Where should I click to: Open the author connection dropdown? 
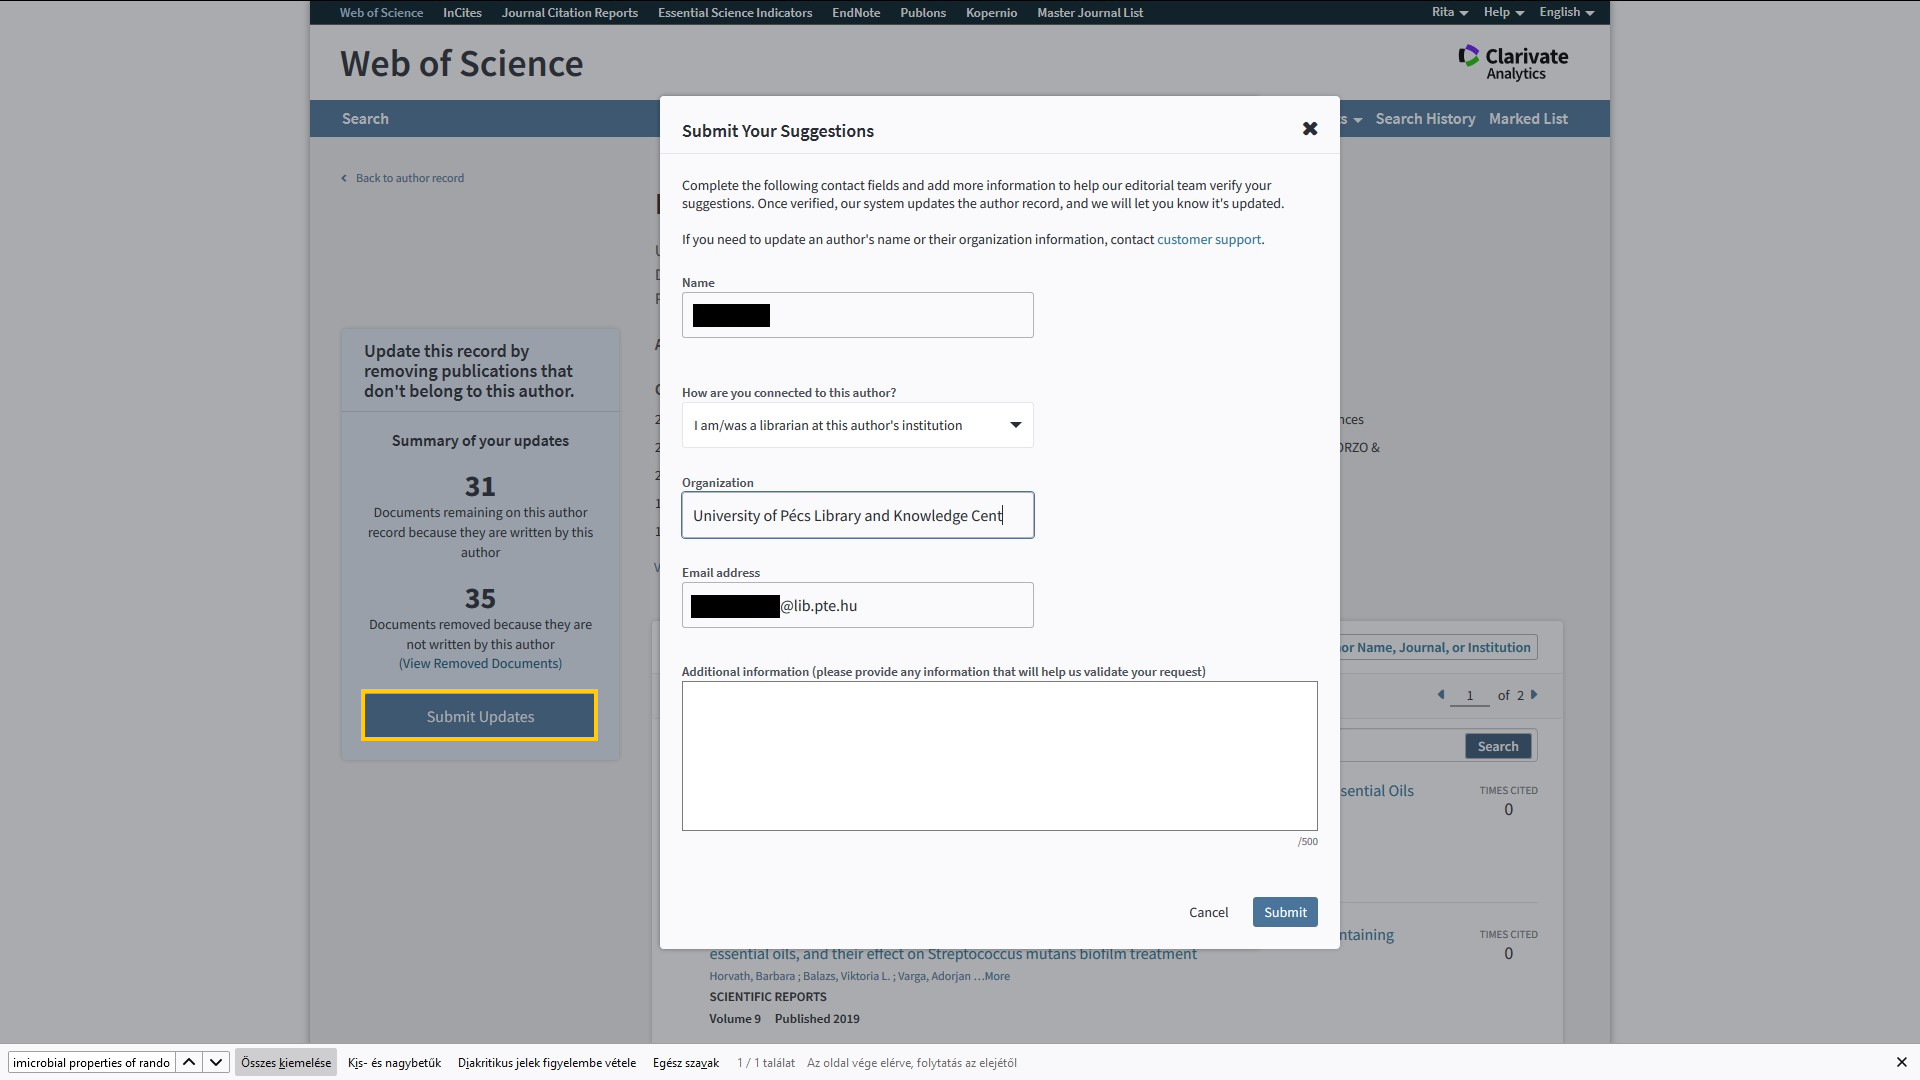[x=857, y=425]
